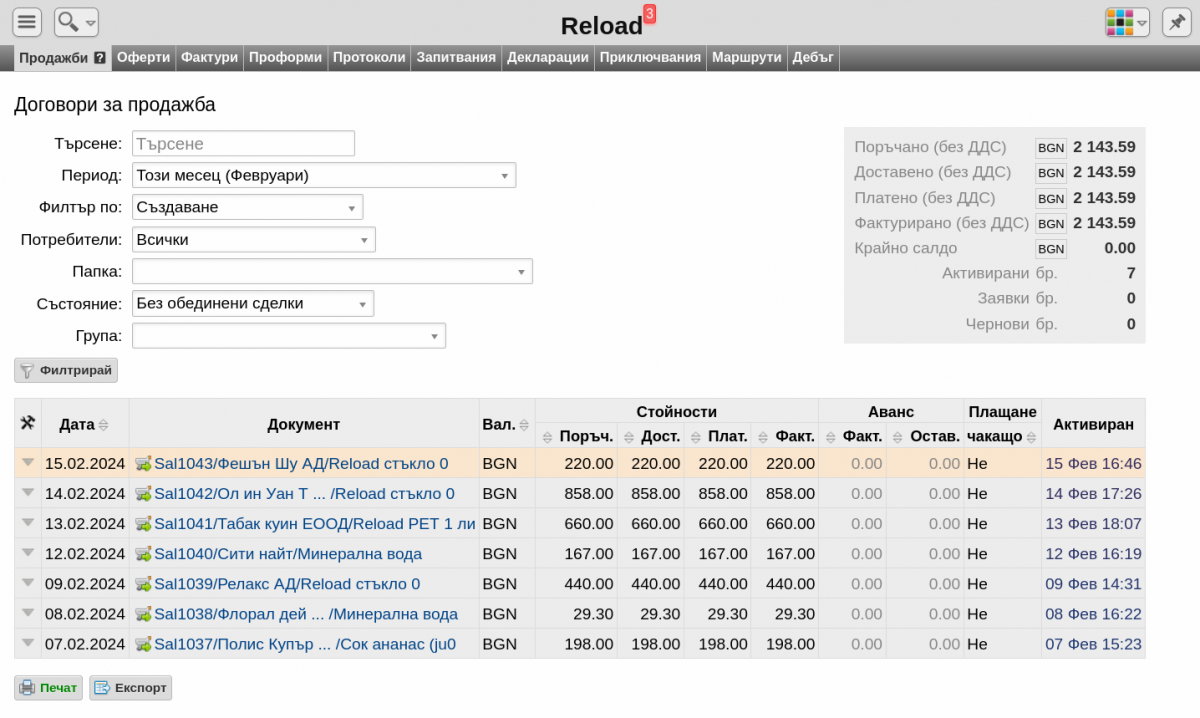Open Sal1043 Фешън Шу АД document link
1200x718 pixels.
[x=301, y=464]
